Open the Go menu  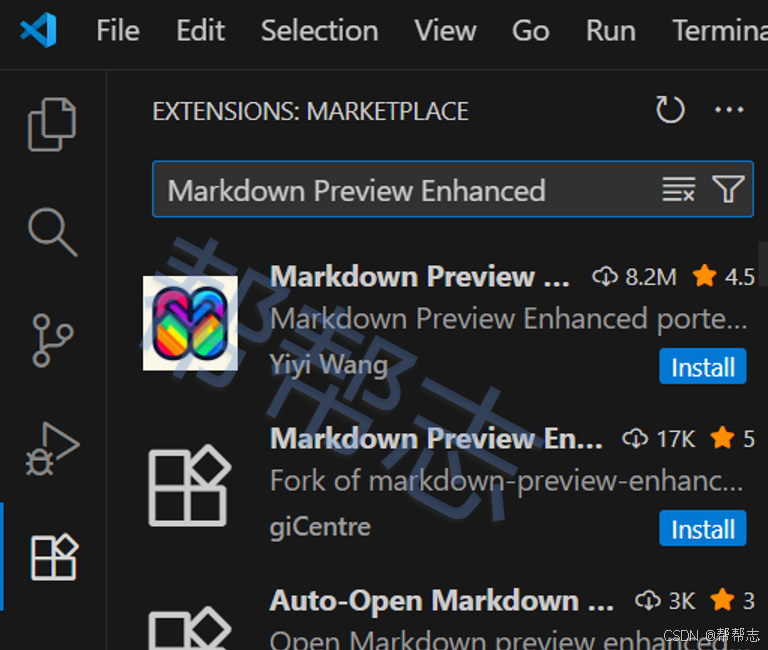tap(530, 30)
